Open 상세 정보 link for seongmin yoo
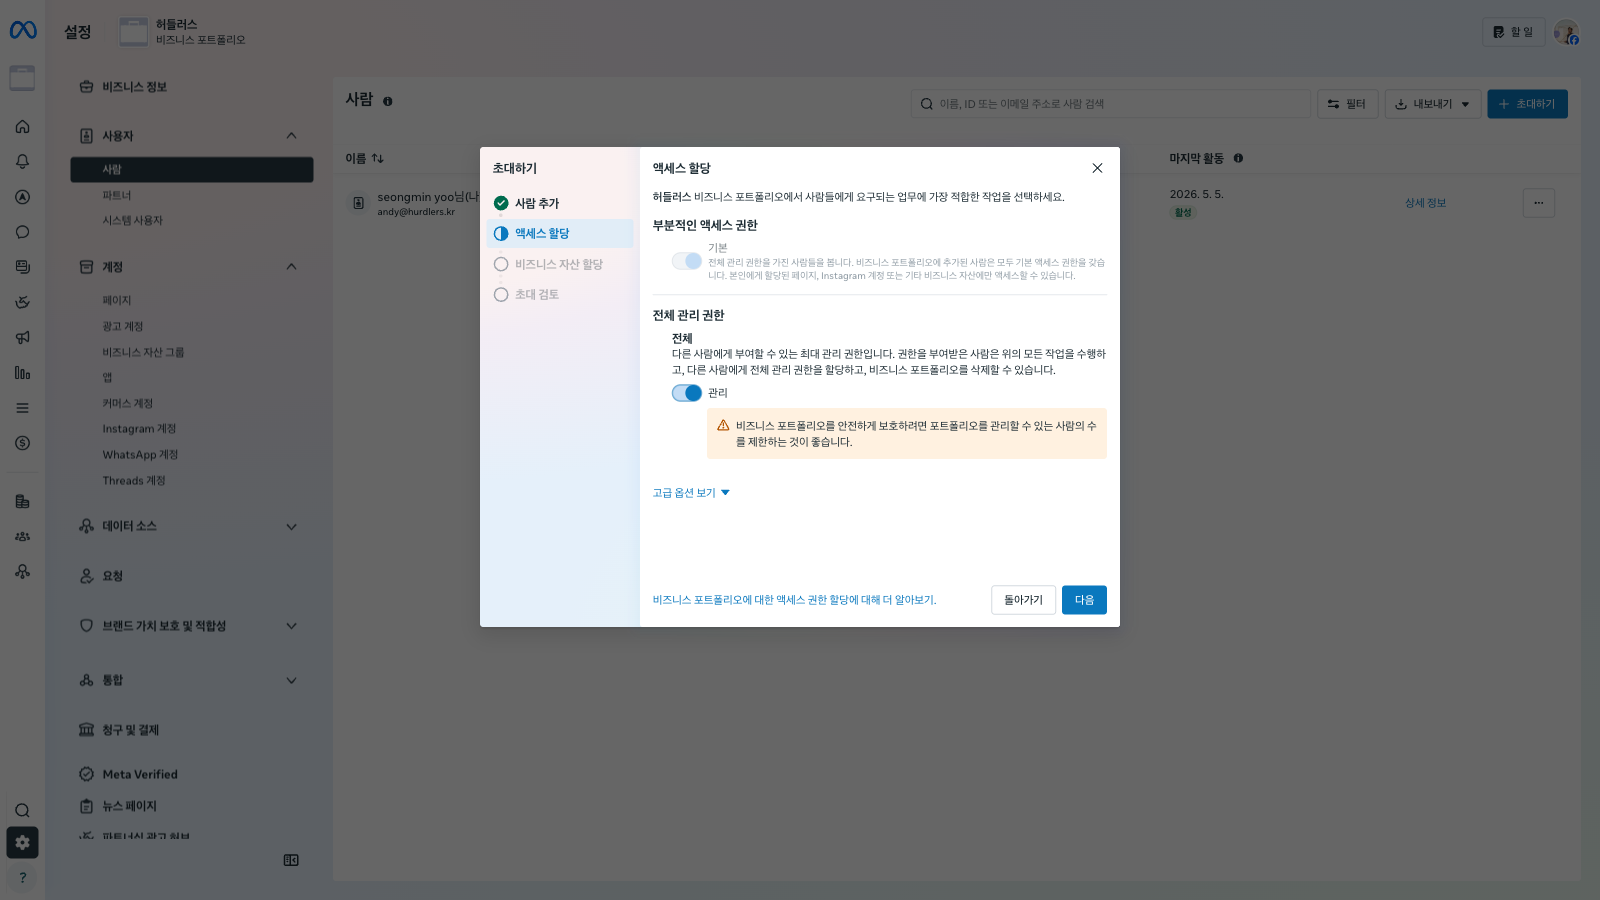The height and width of the screenshot is (900, 1600). click(x=1425, y=203)
